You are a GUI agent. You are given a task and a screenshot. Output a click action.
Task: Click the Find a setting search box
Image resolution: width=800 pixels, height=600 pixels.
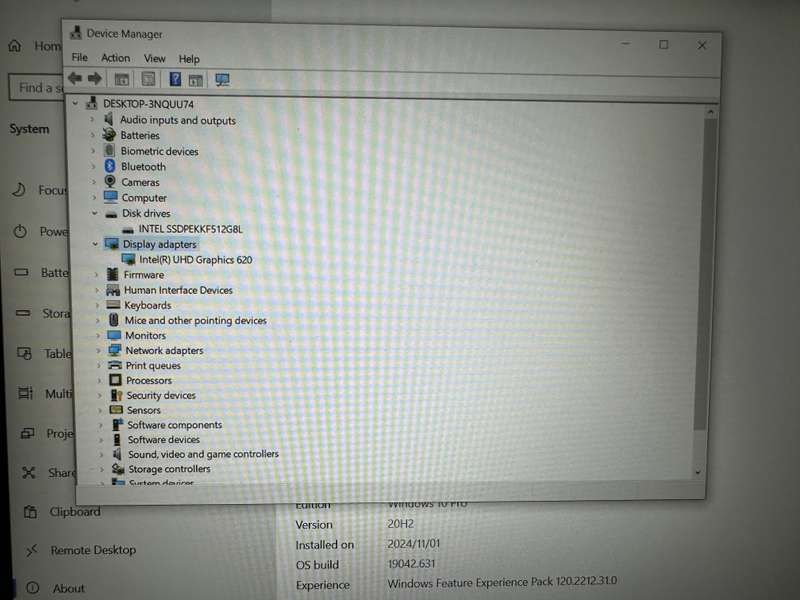(x=36, y=88)
